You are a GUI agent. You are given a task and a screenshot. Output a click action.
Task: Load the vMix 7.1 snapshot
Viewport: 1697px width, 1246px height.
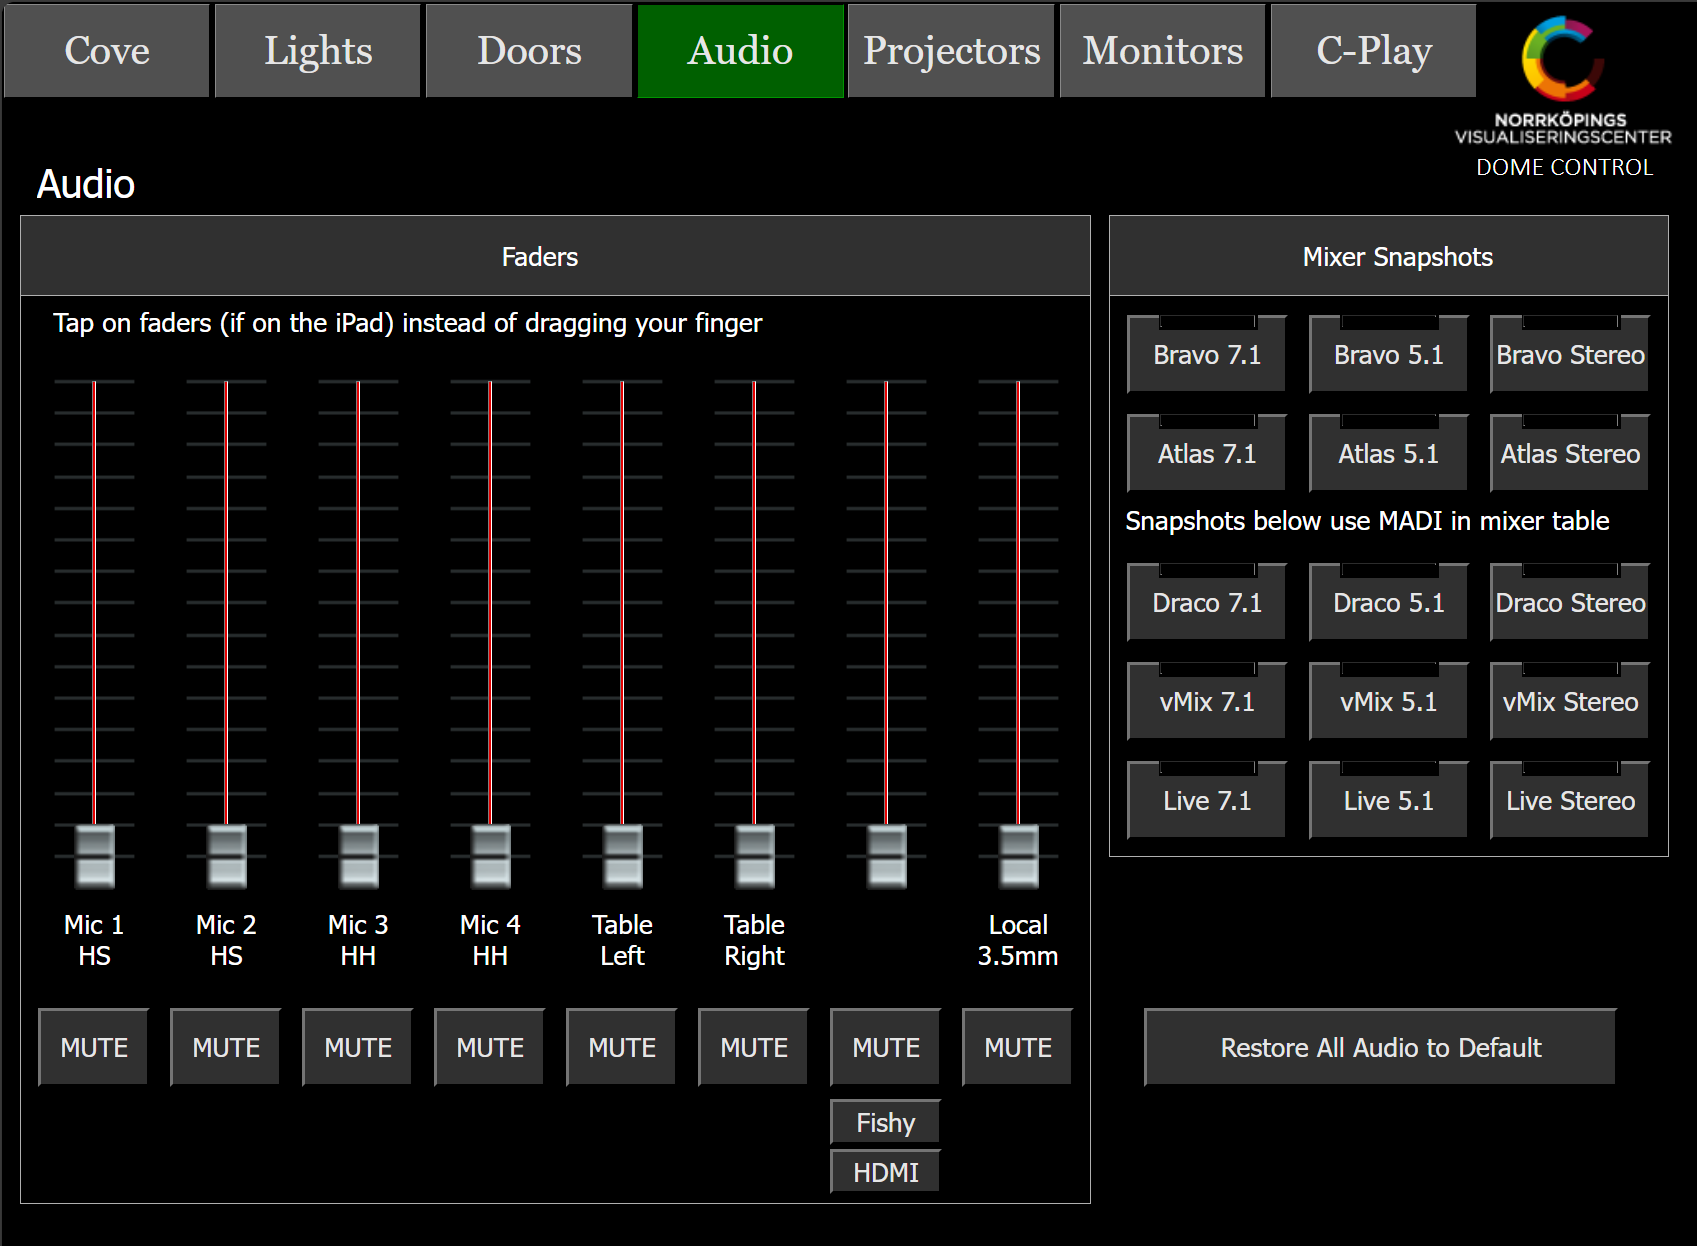coord(1207,701)
